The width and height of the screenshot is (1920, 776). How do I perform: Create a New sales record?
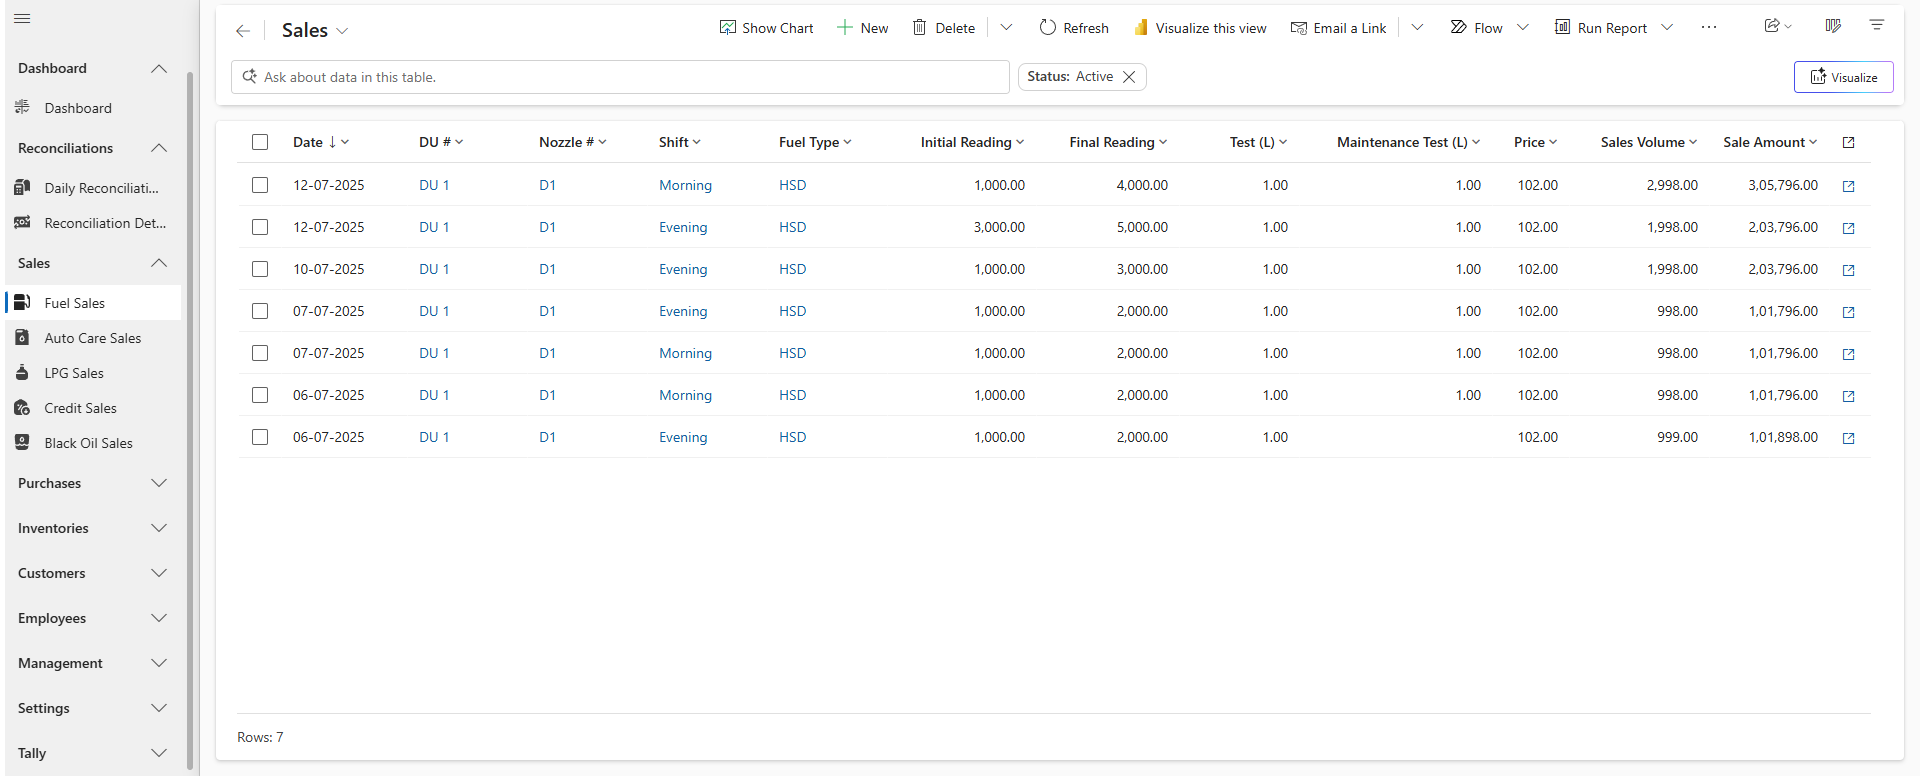pos(862,28)
